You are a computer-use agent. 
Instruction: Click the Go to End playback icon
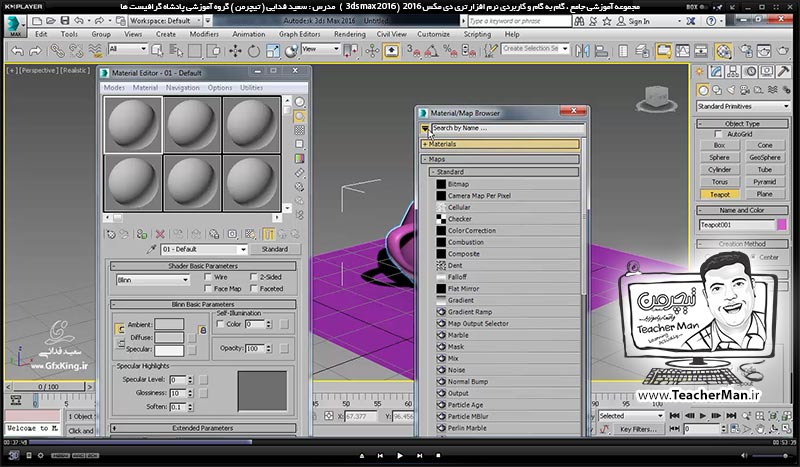731,415
